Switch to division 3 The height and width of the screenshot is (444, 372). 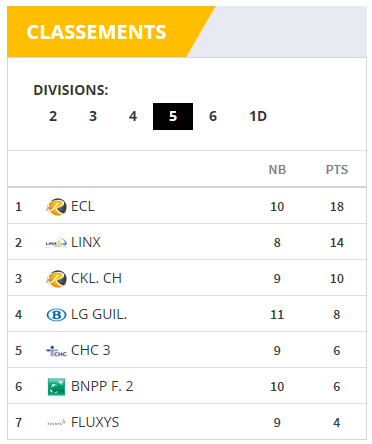pyautogui.click(x=93, y=116)
